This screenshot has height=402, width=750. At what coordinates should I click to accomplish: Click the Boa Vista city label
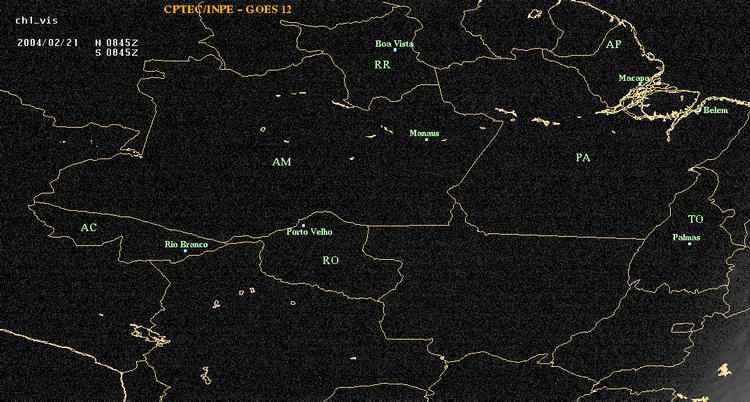point(394,44)
